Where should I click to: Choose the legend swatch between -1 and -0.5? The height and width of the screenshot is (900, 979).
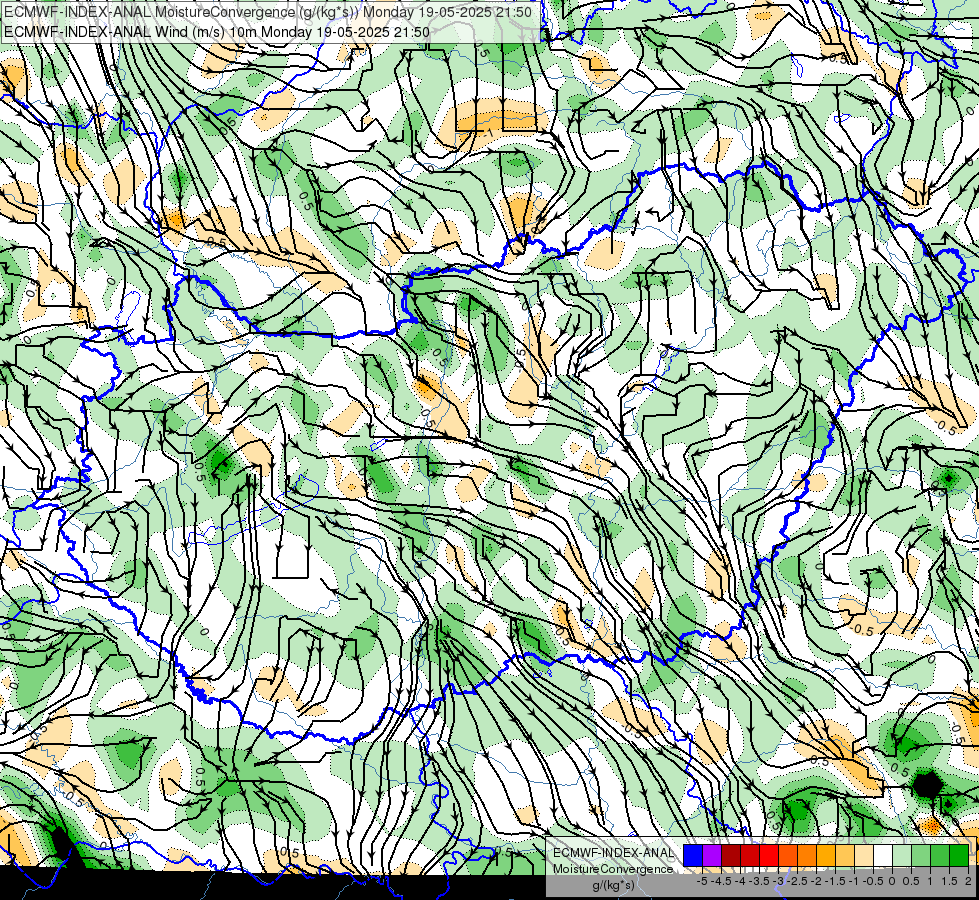coord(864,856)
